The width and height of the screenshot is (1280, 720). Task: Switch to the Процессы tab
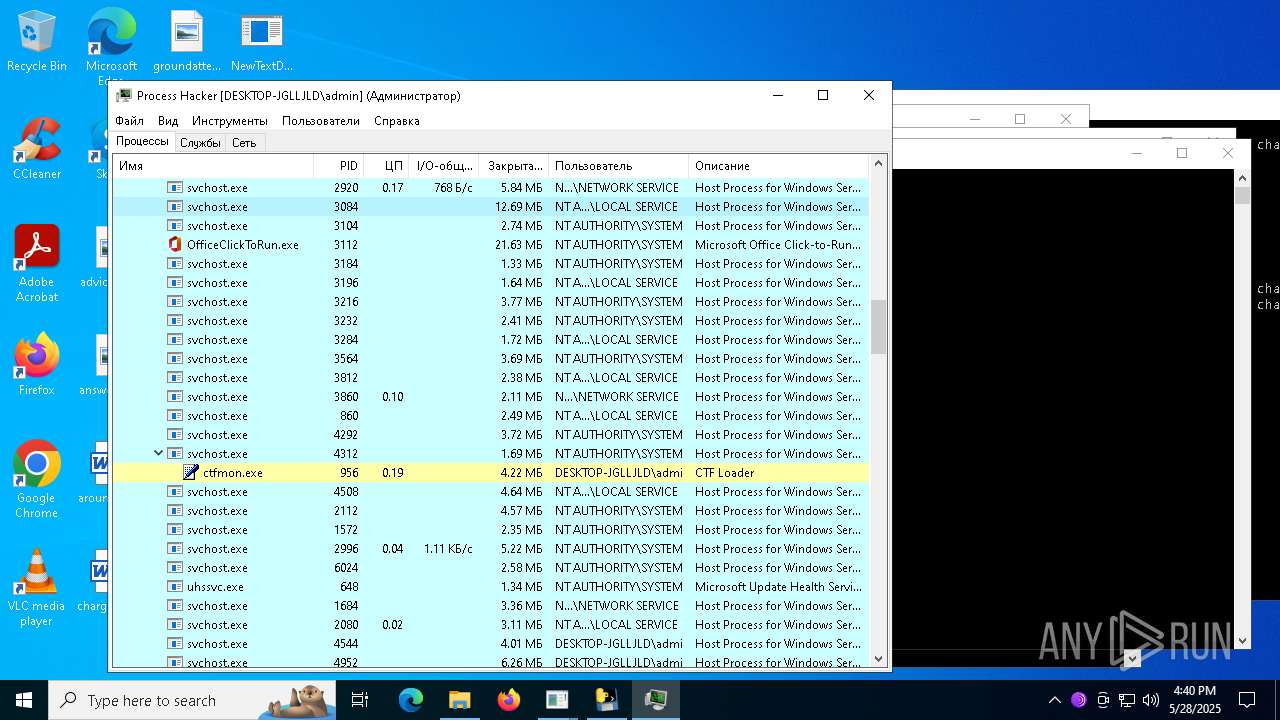[x=142, y=142]
